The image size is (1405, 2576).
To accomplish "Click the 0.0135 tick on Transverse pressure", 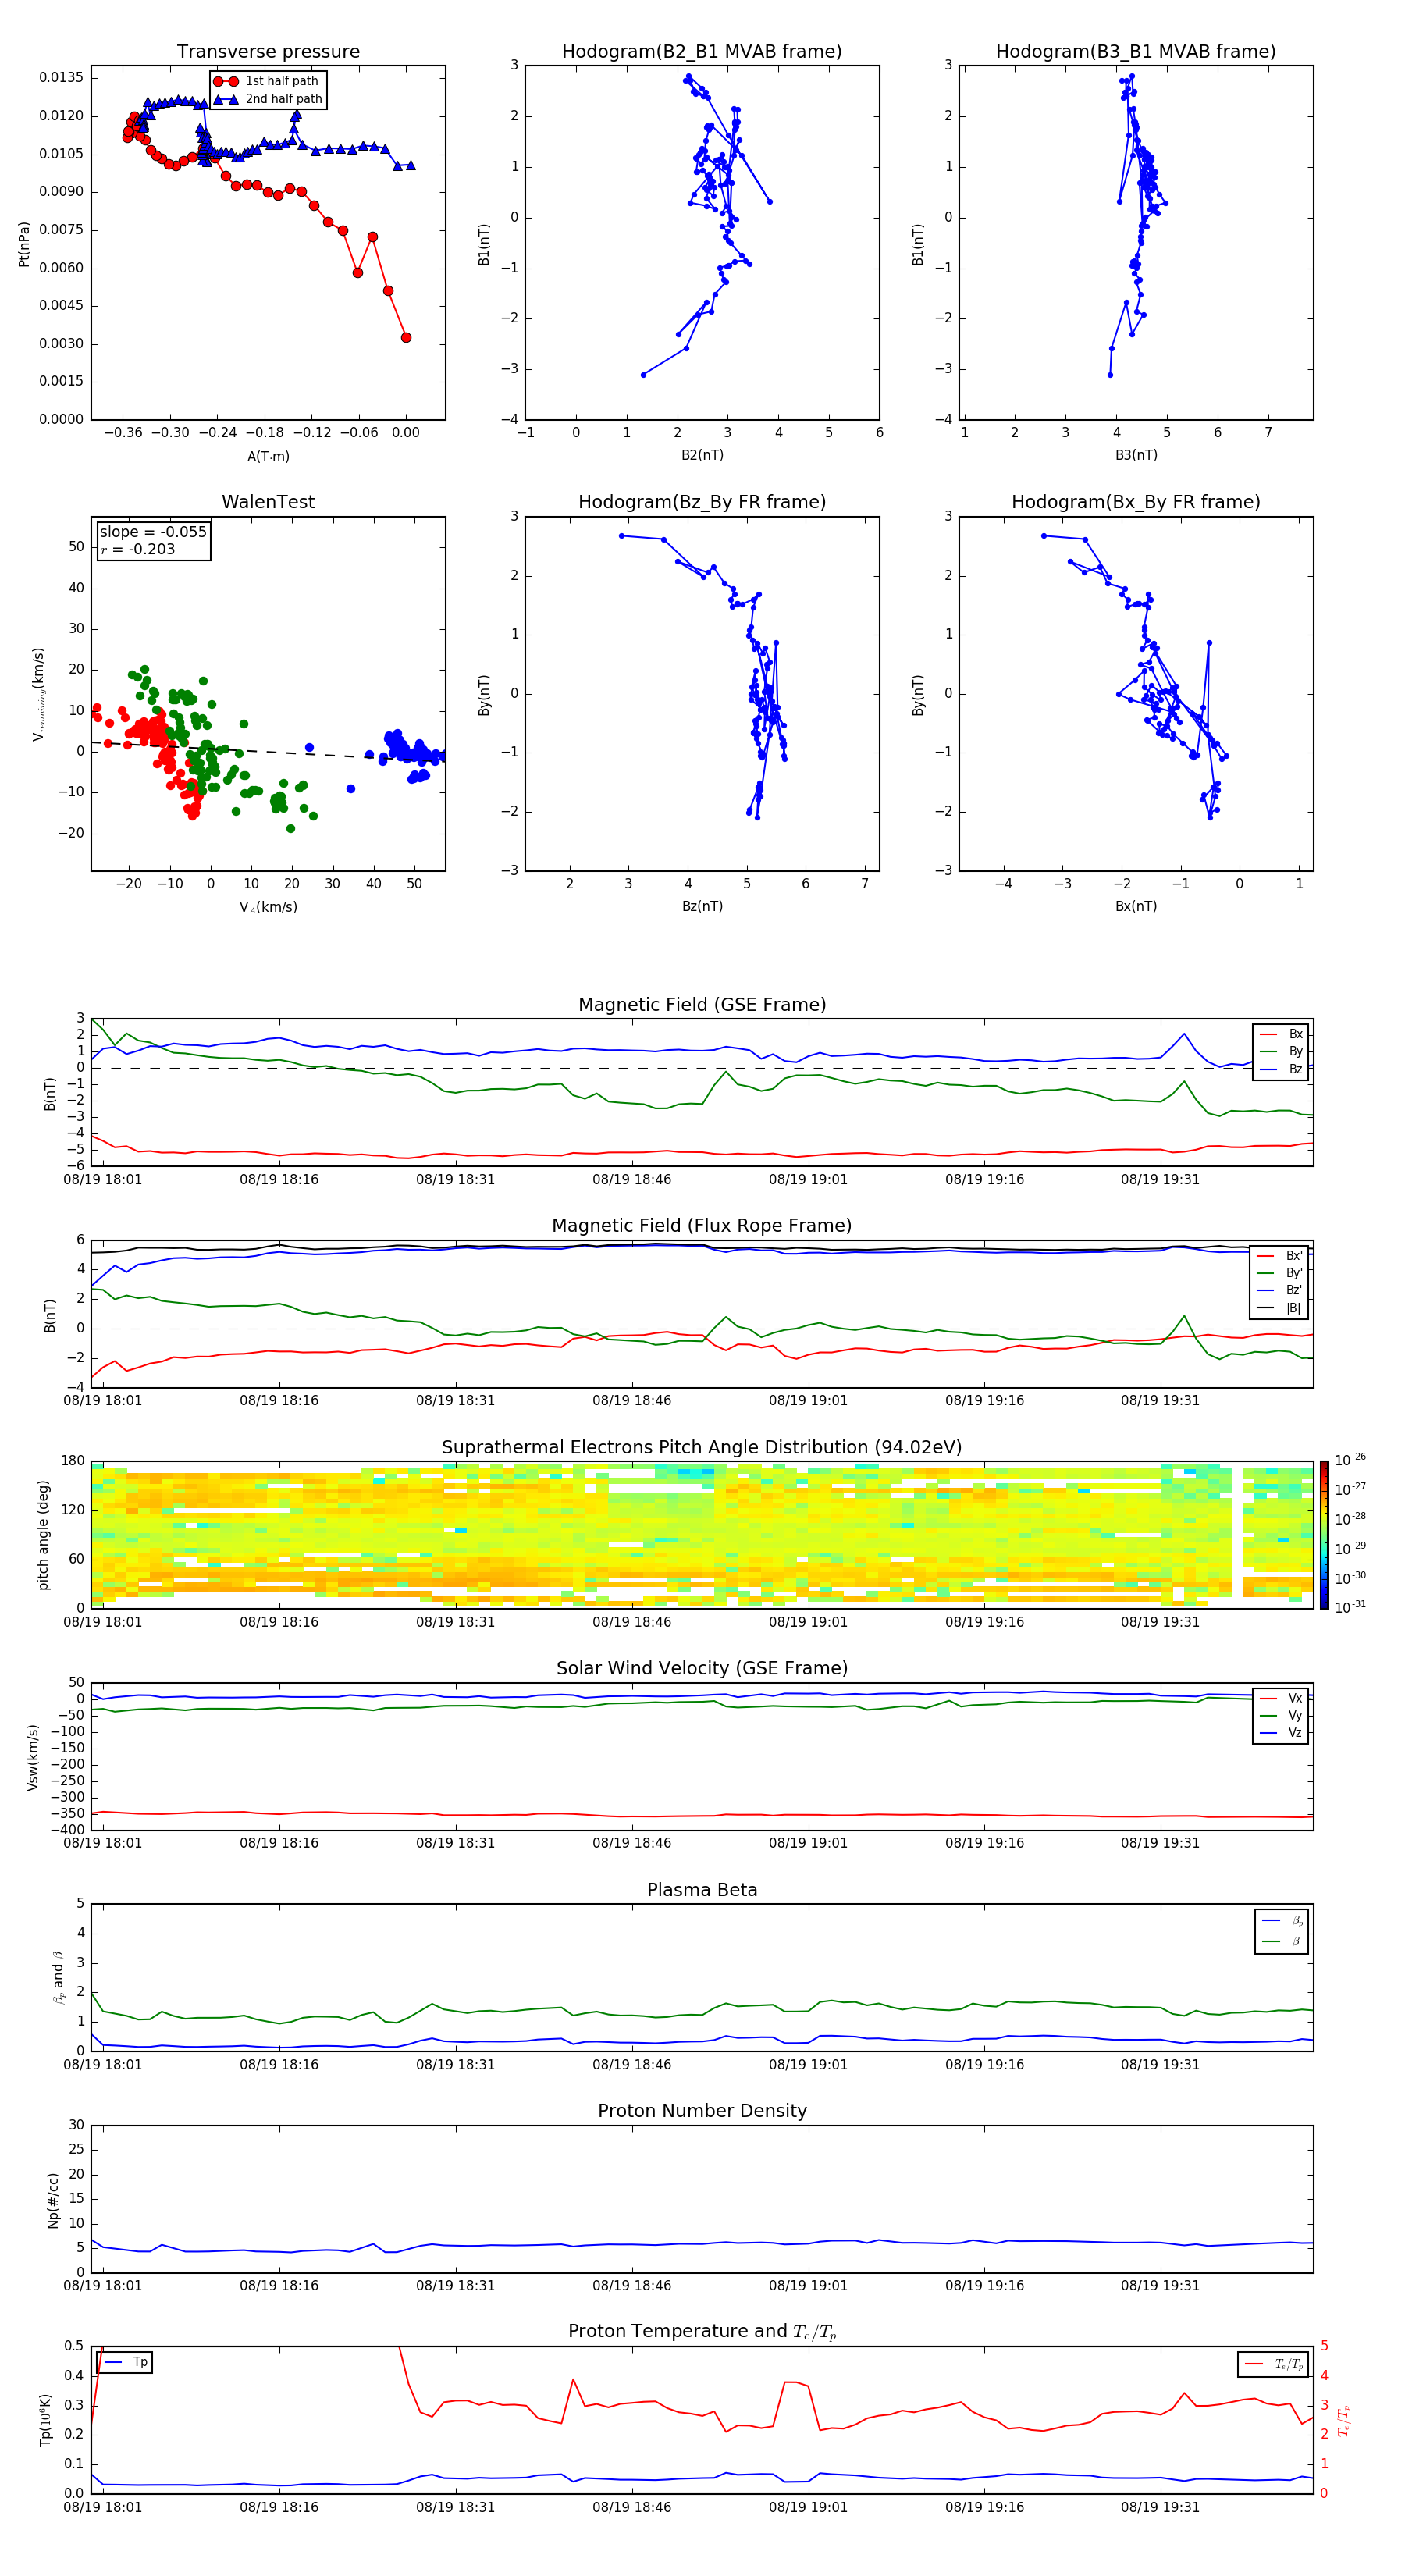I will pyautogui.click(x=62, y=78).
